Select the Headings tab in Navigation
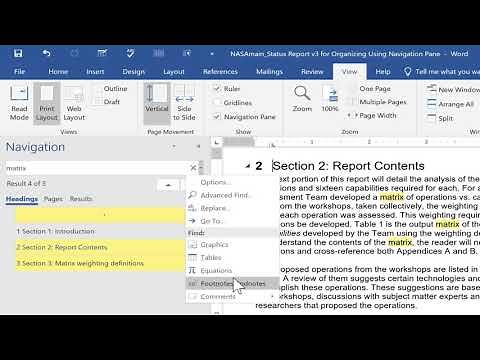Viewport: 480px width, 360px height. (22, 199)
